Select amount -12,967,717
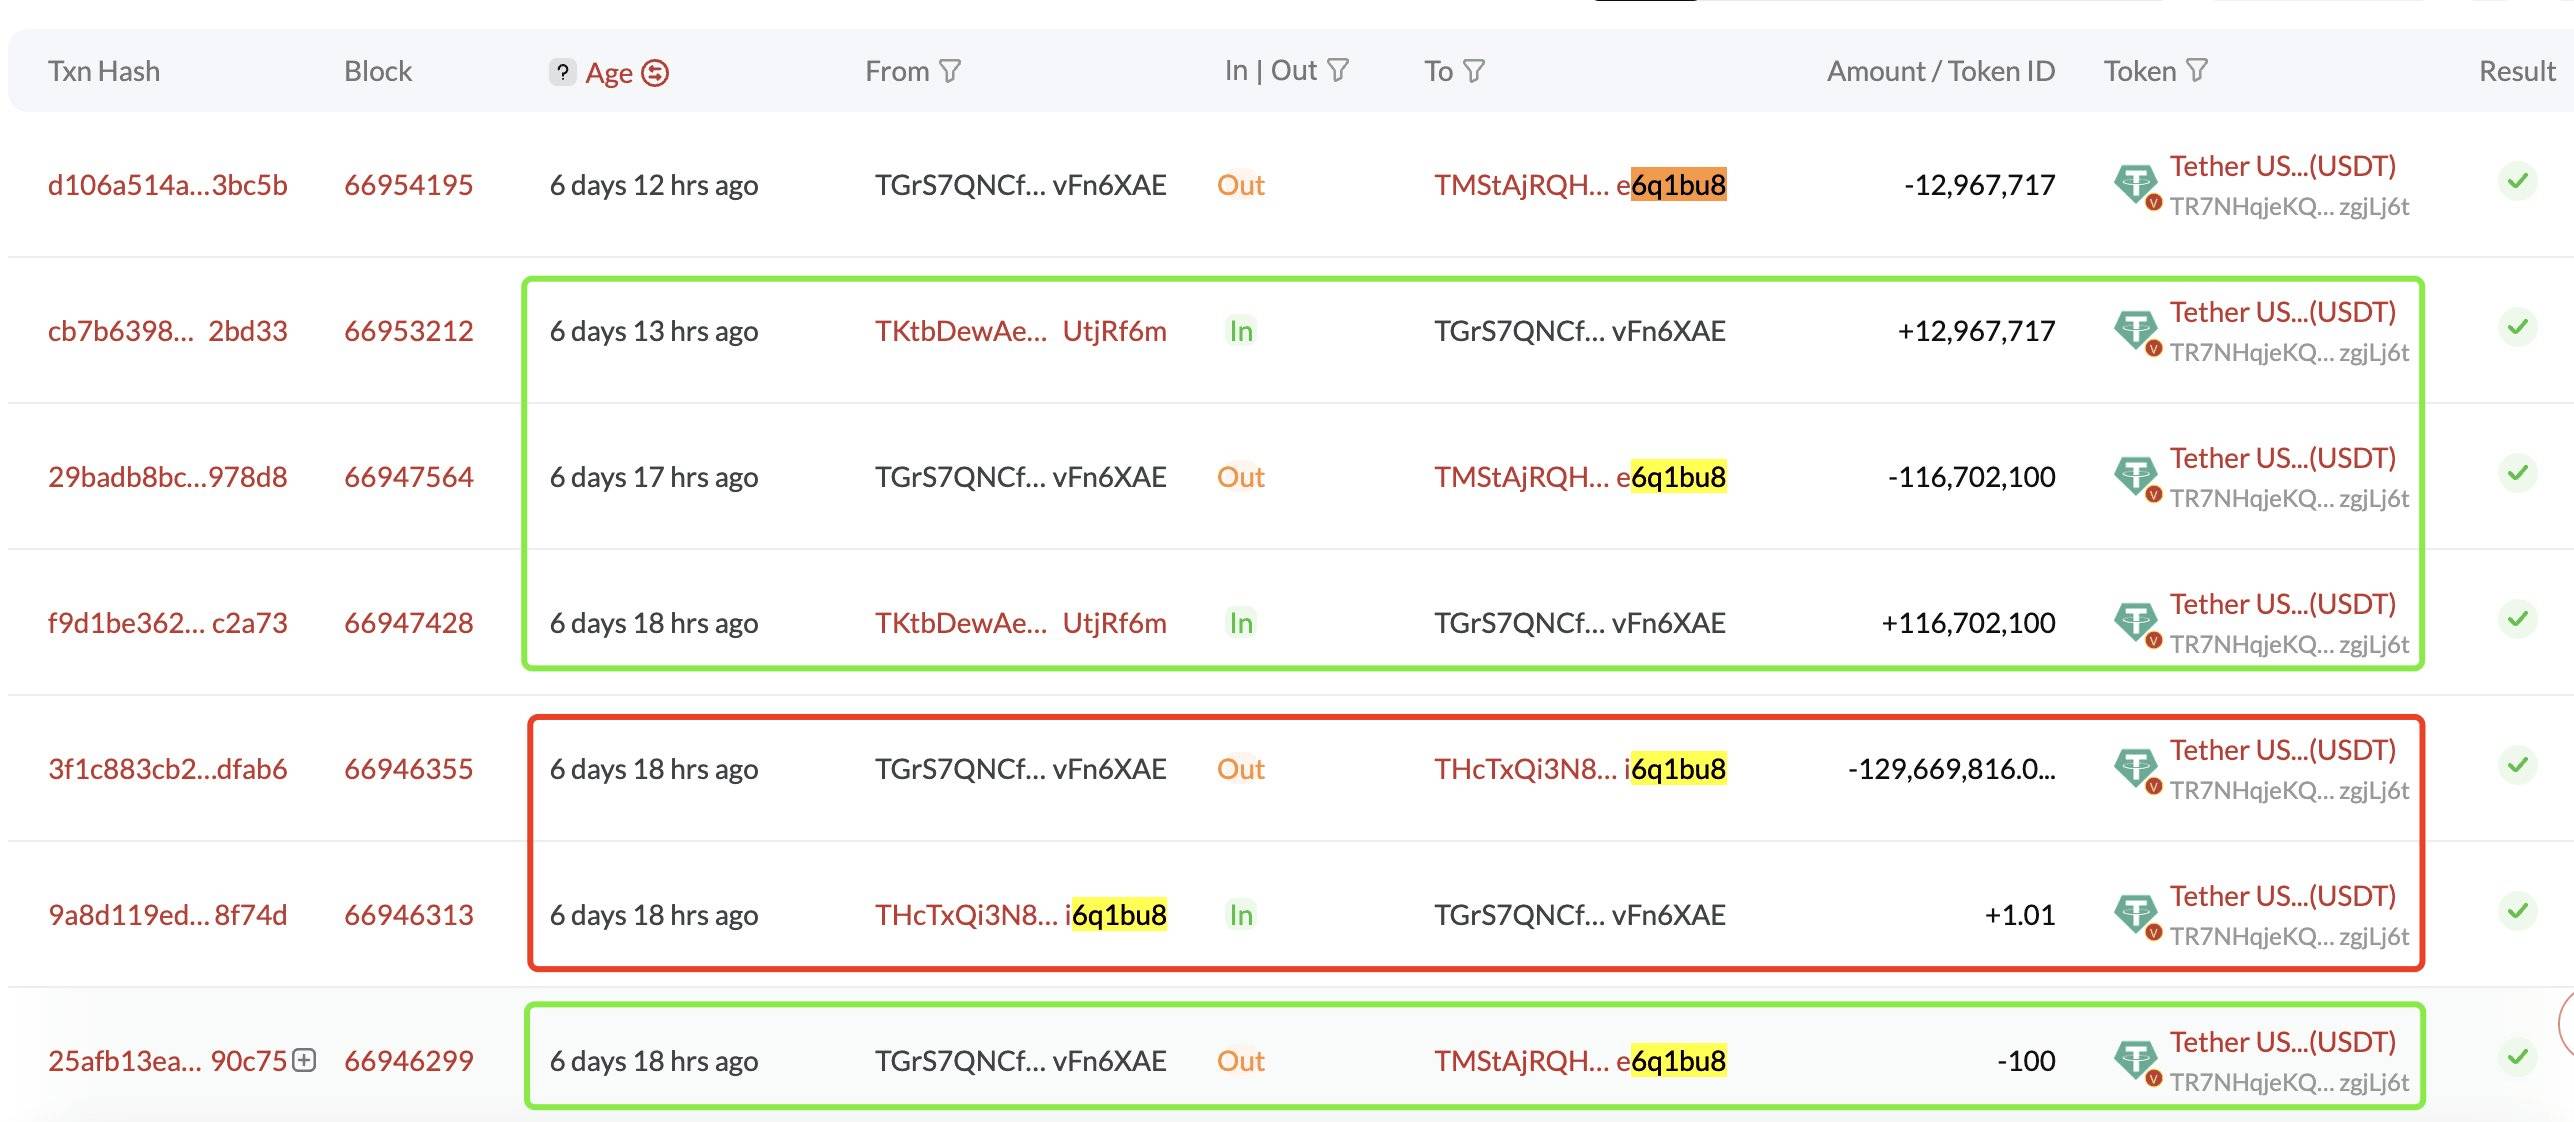This screenshot has width=2574, height=1122. pos(1979,185)
